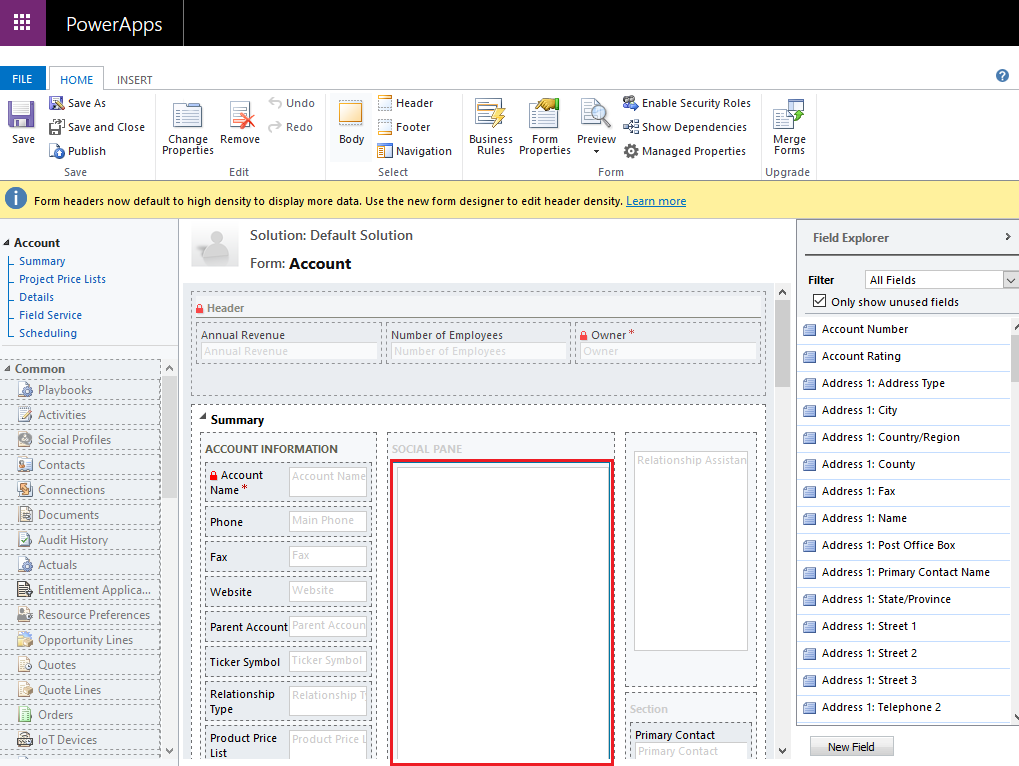Go to Field Service section link
This screenshot has height=766, width=1019.
(51, 315)
